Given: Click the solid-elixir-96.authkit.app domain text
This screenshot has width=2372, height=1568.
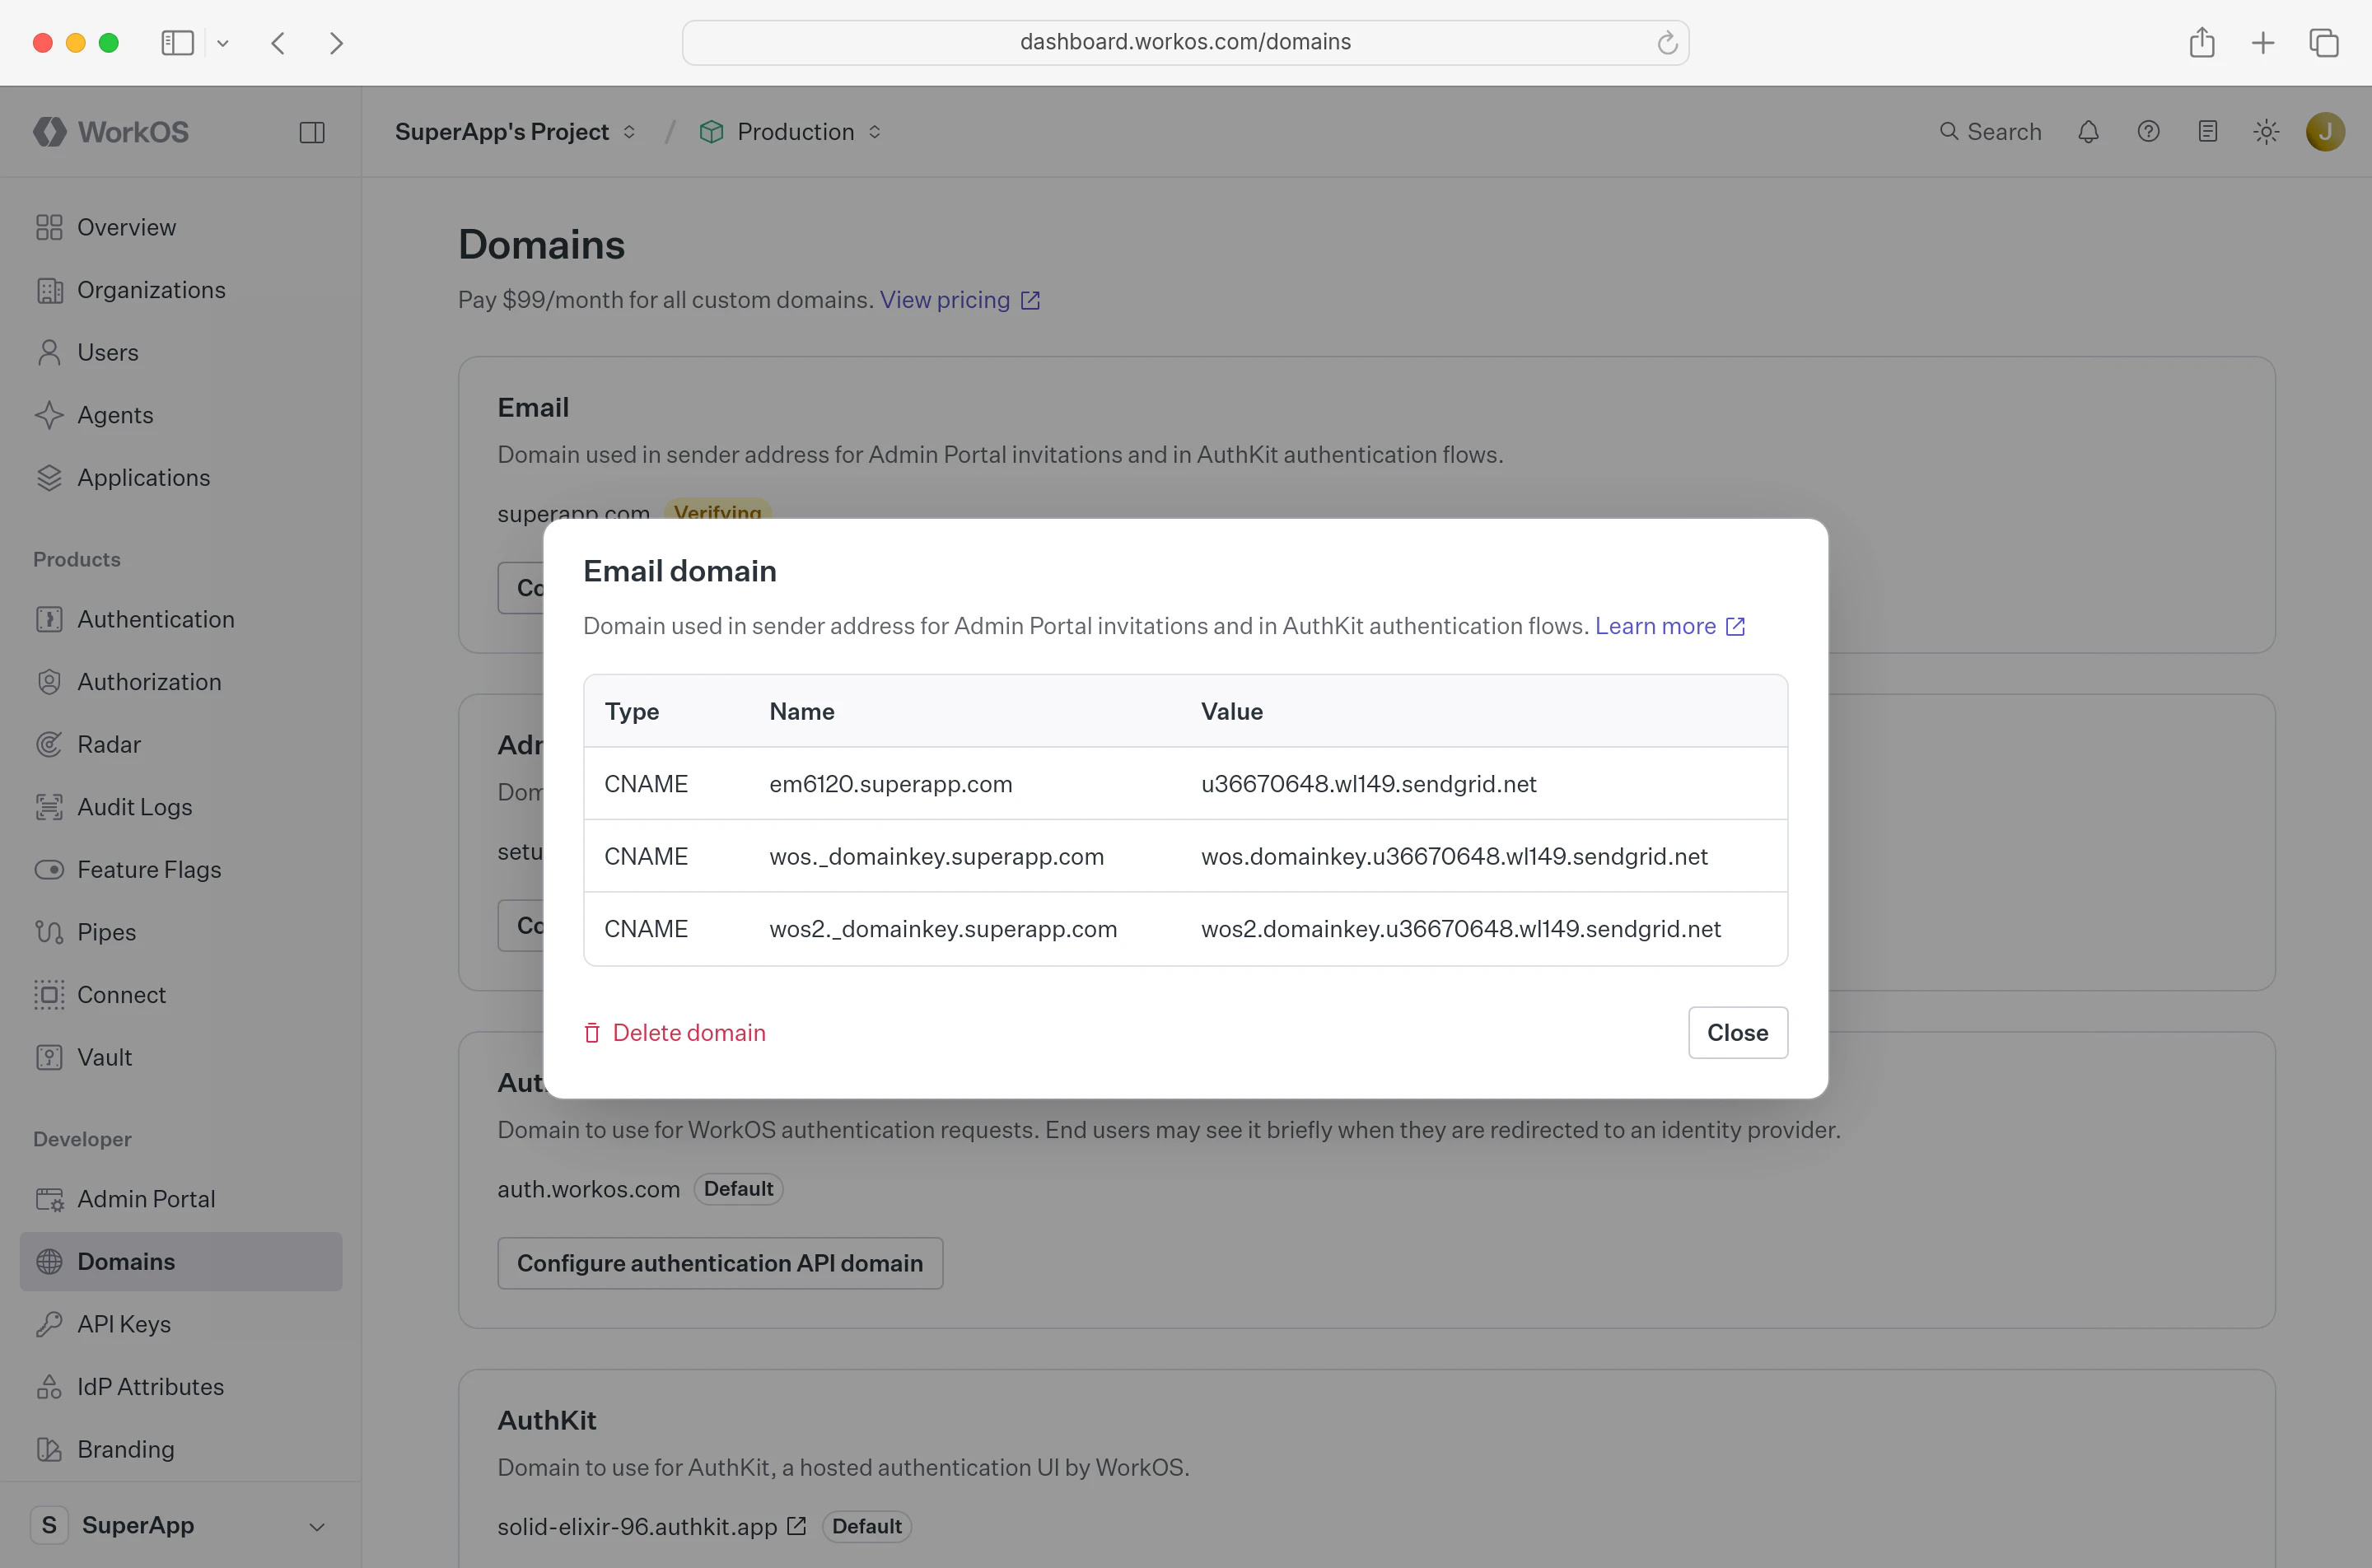Looking at the screenshot, I should coord(637,1527).
